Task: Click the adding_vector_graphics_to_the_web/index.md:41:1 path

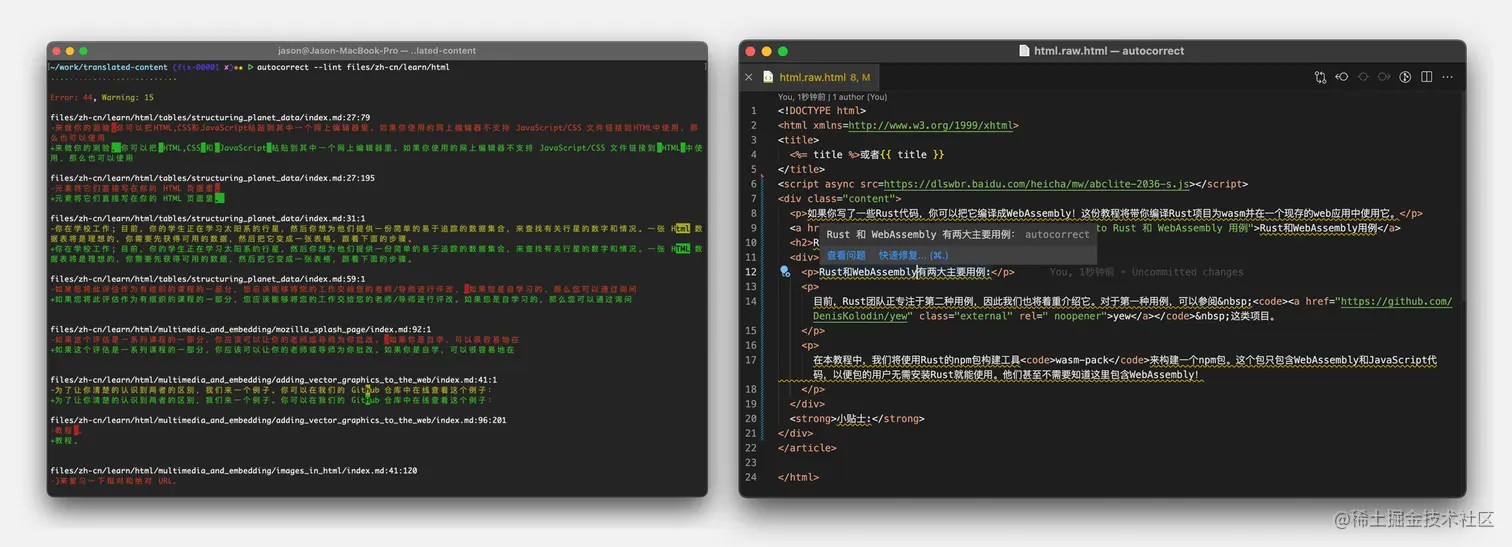Action: point(273,380)
